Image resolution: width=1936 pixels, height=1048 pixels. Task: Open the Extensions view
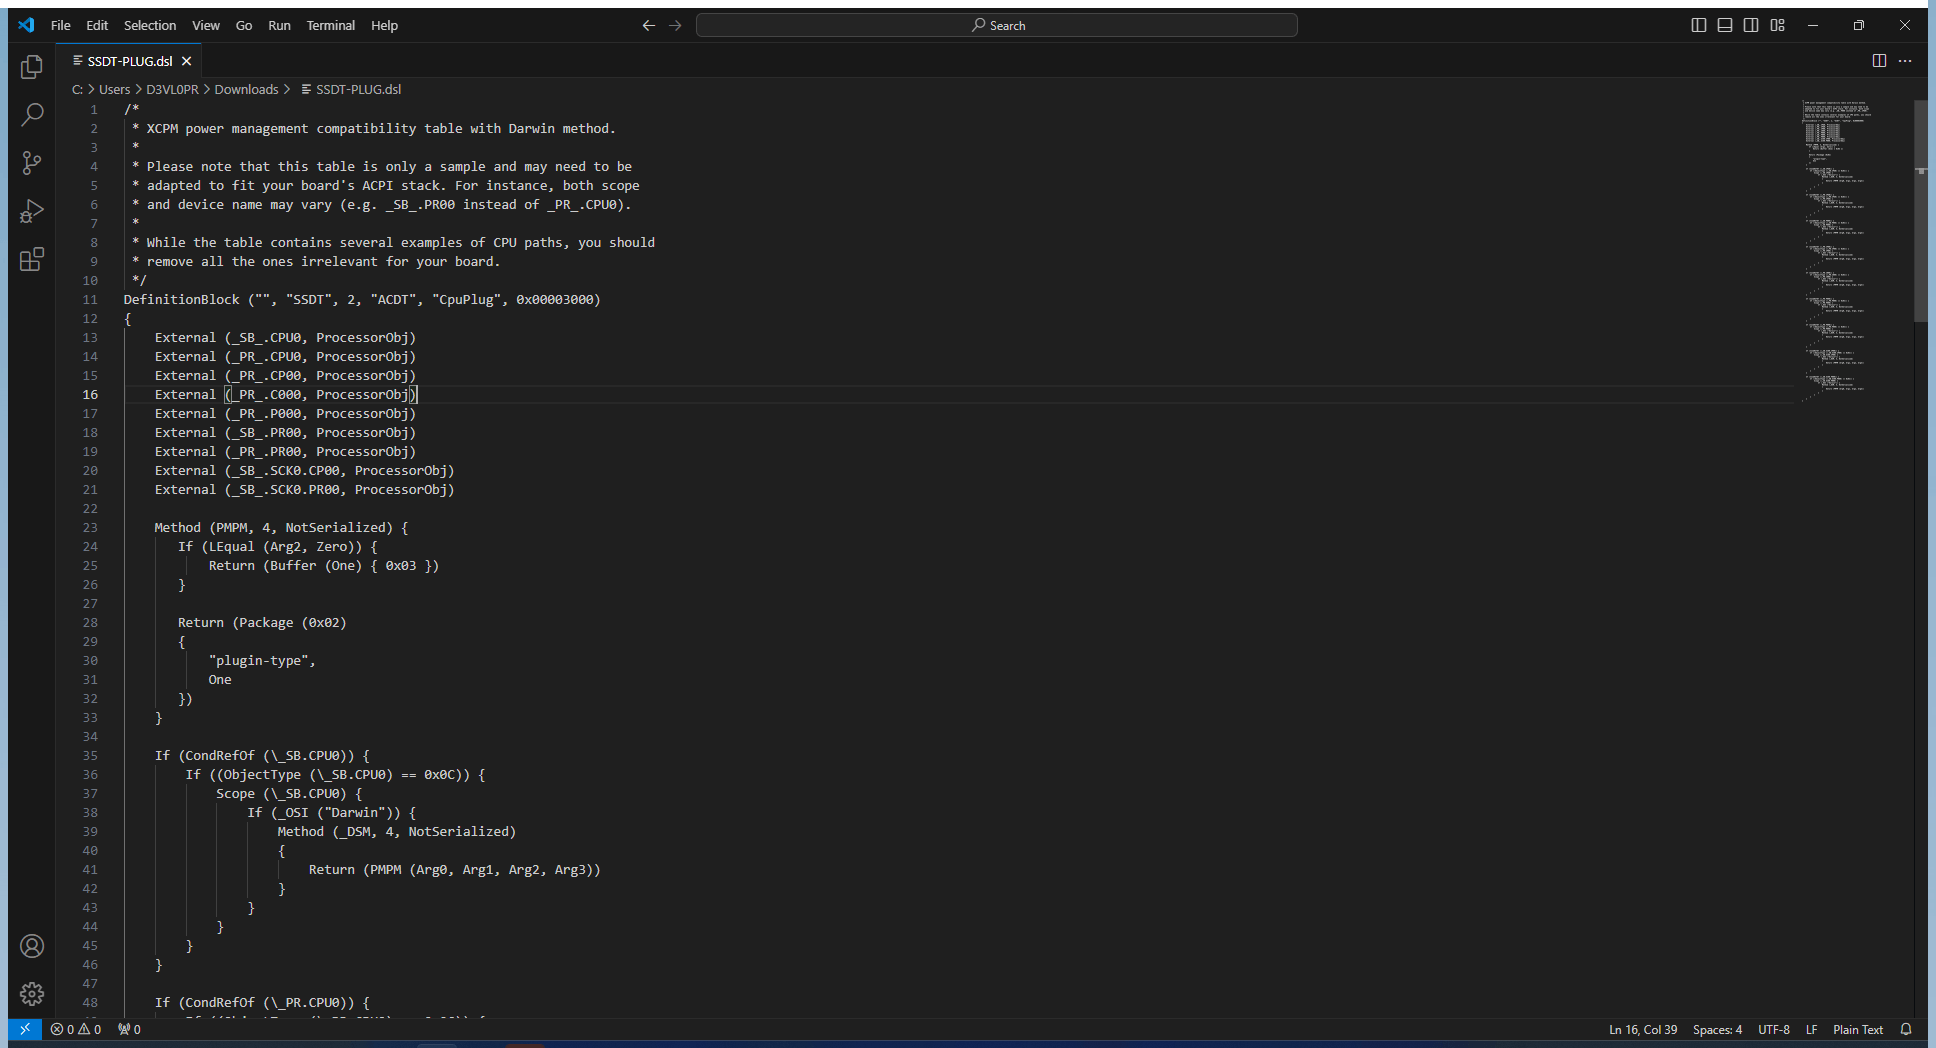(31, 258)
